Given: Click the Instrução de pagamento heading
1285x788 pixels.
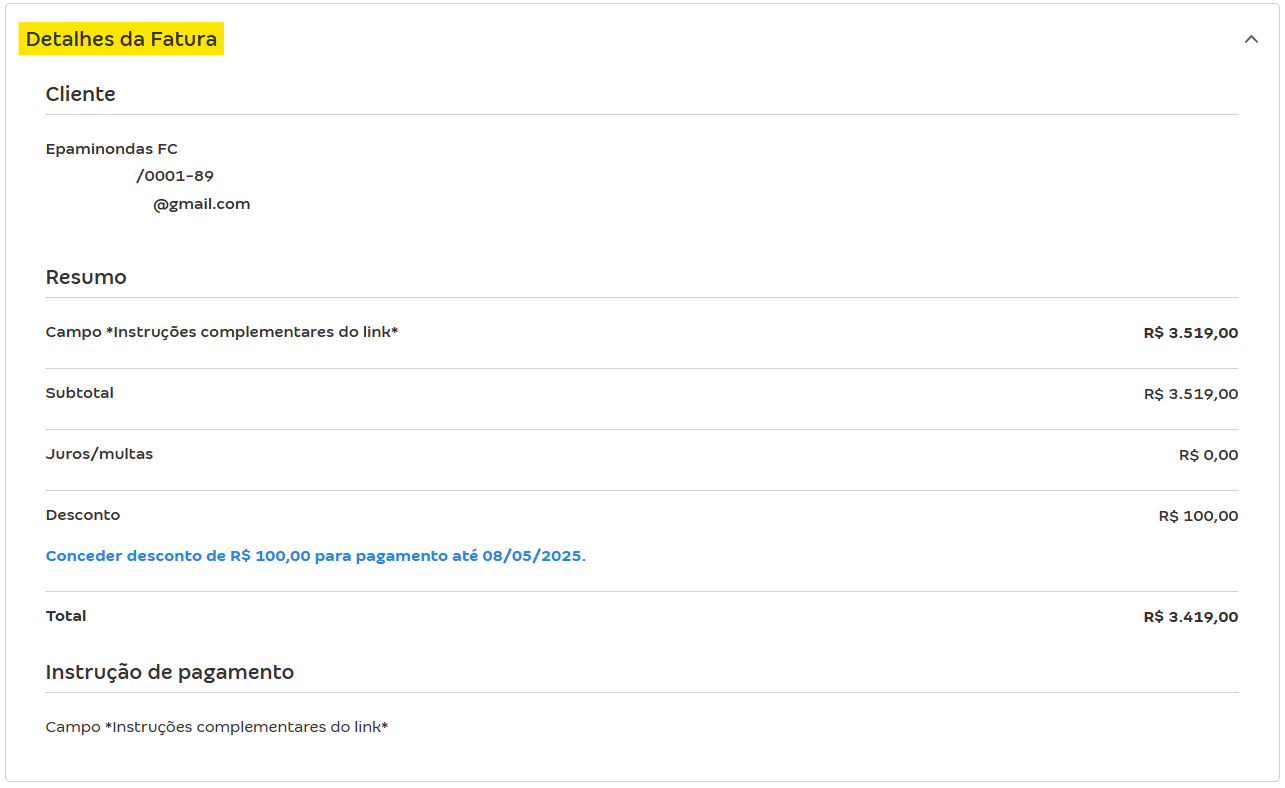Looking at the screenshot, I should click(x=170, y=672).
